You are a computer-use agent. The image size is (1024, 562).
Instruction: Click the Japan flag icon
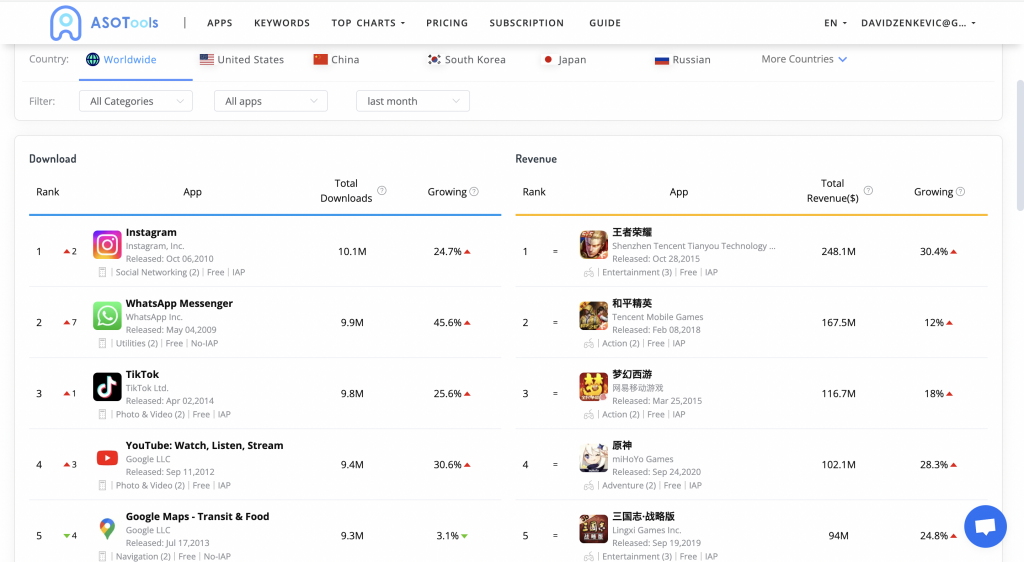tap(548, 59)
